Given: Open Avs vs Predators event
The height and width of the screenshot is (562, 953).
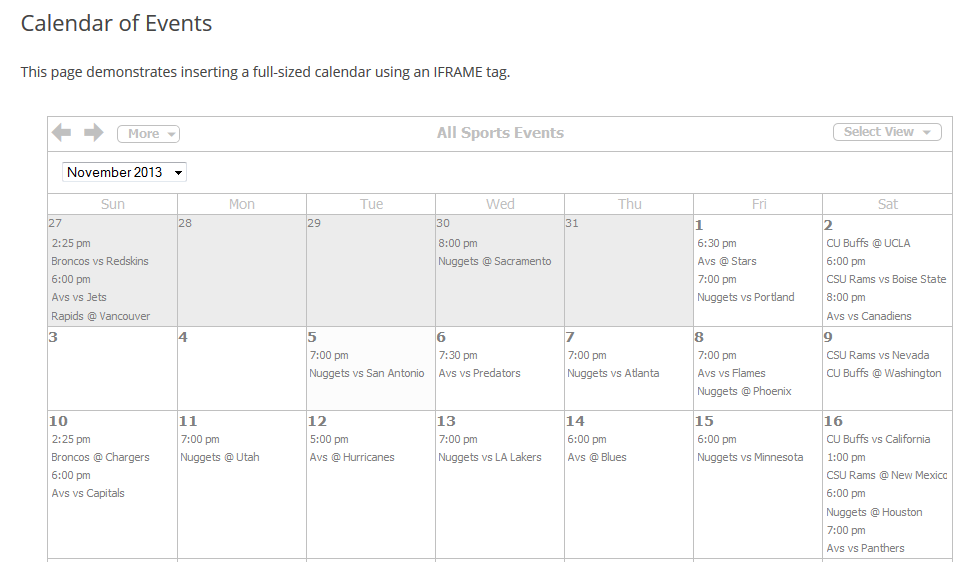Looking at the screenshot, I should [x=480, y=373].
